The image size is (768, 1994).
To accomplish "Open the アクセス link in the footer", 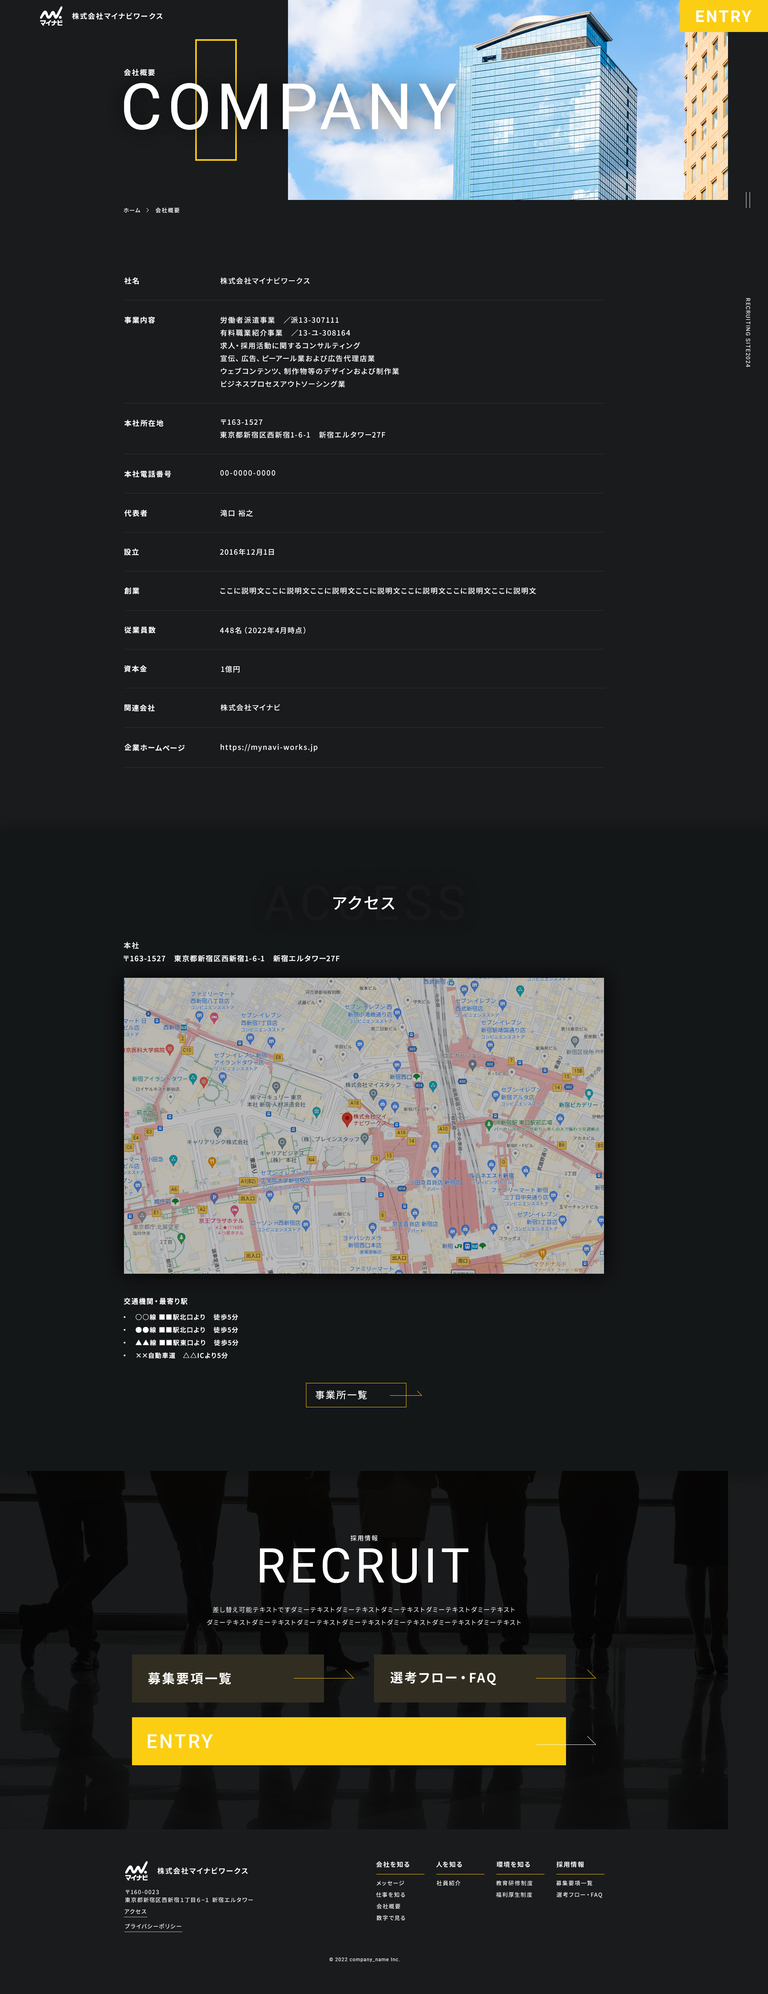I will [135, 1911].
